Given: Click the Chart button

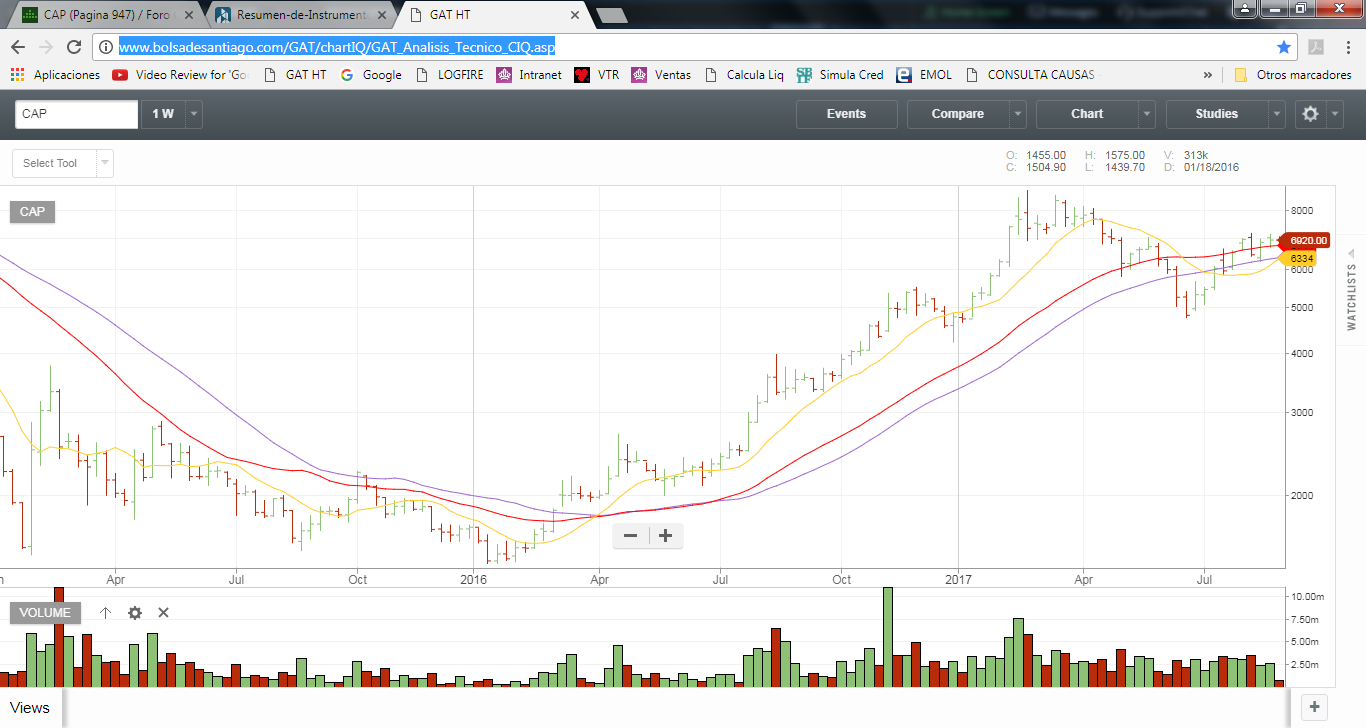Looking at the screenshot, I should (x=1087, y=114).
